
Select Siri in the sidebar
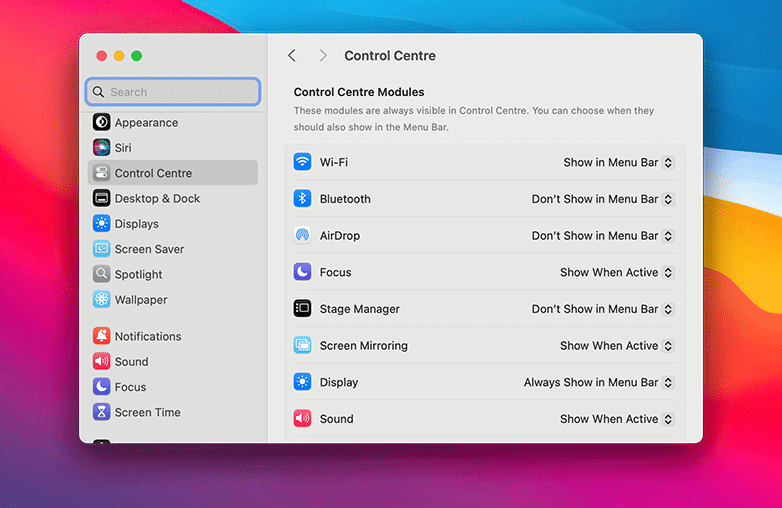pyautogui.click(x=173, y=148)
